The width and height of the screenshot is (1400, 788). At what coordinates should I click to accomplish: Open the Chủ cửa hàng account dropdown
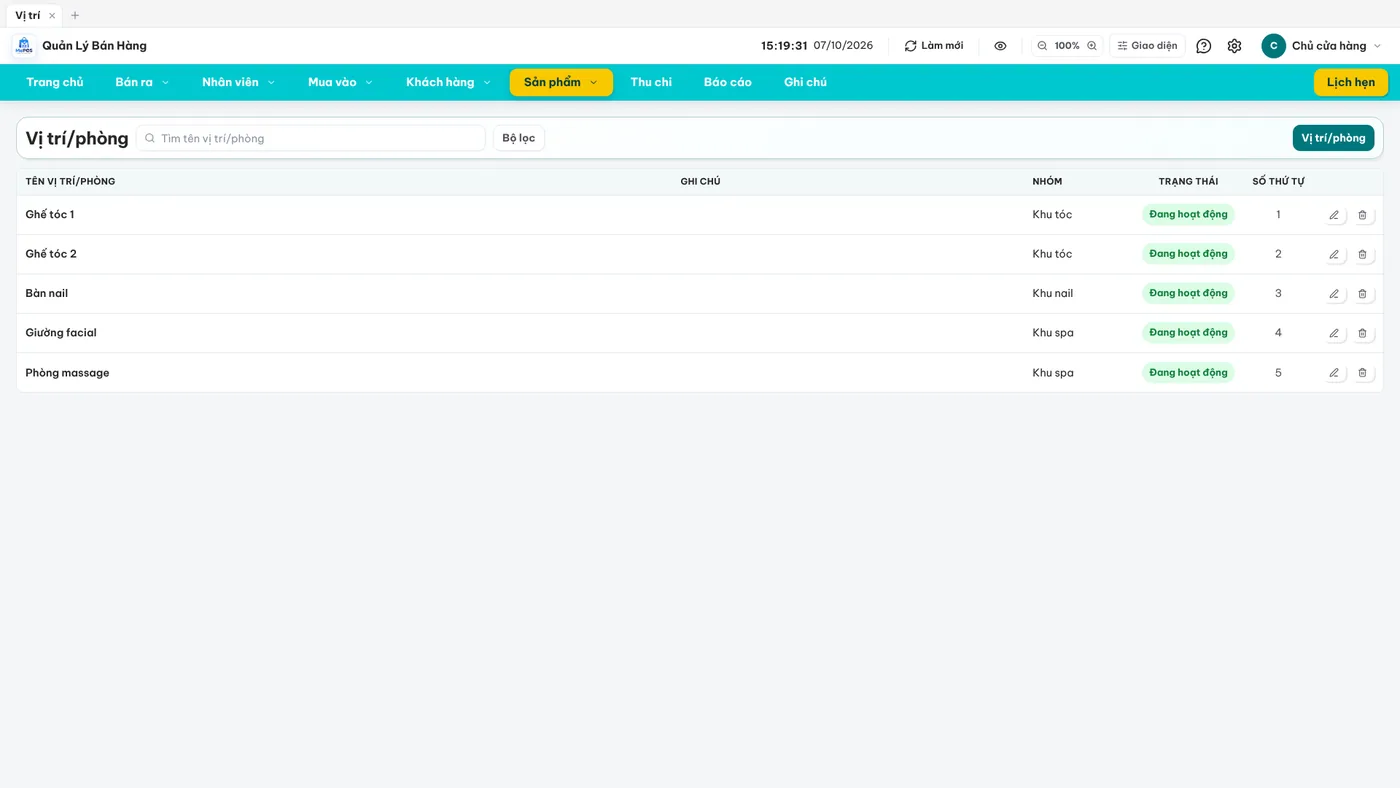click(1322, 46)
